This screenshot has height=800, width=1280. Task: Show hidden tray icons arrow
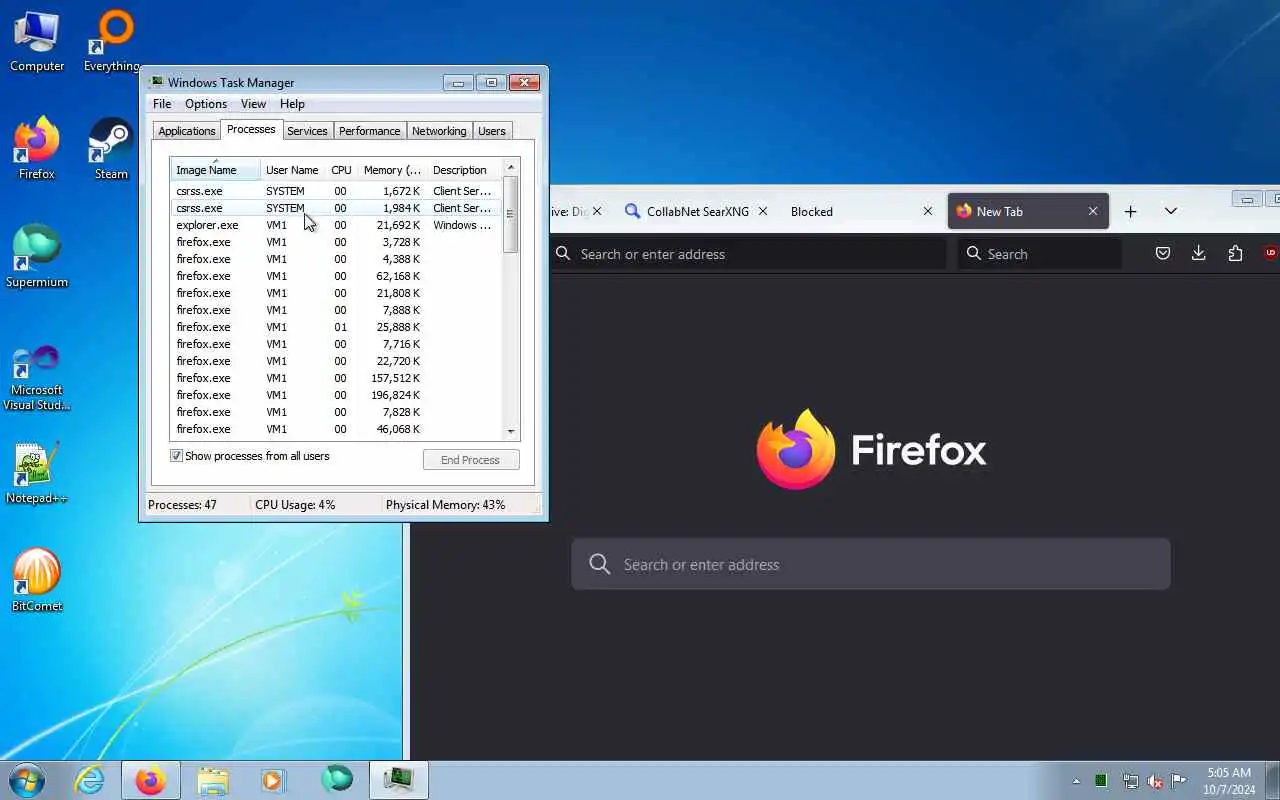point(1076,781)
